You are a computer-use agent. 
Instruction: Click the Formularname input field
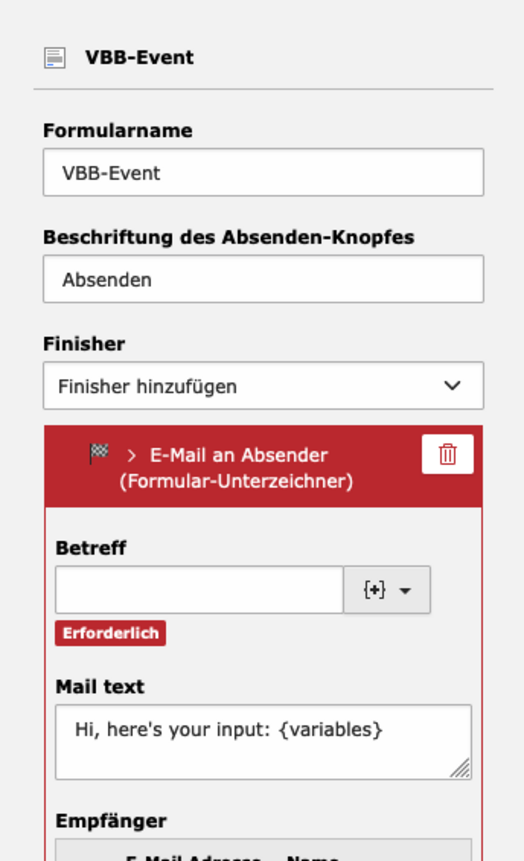[264, 172]
